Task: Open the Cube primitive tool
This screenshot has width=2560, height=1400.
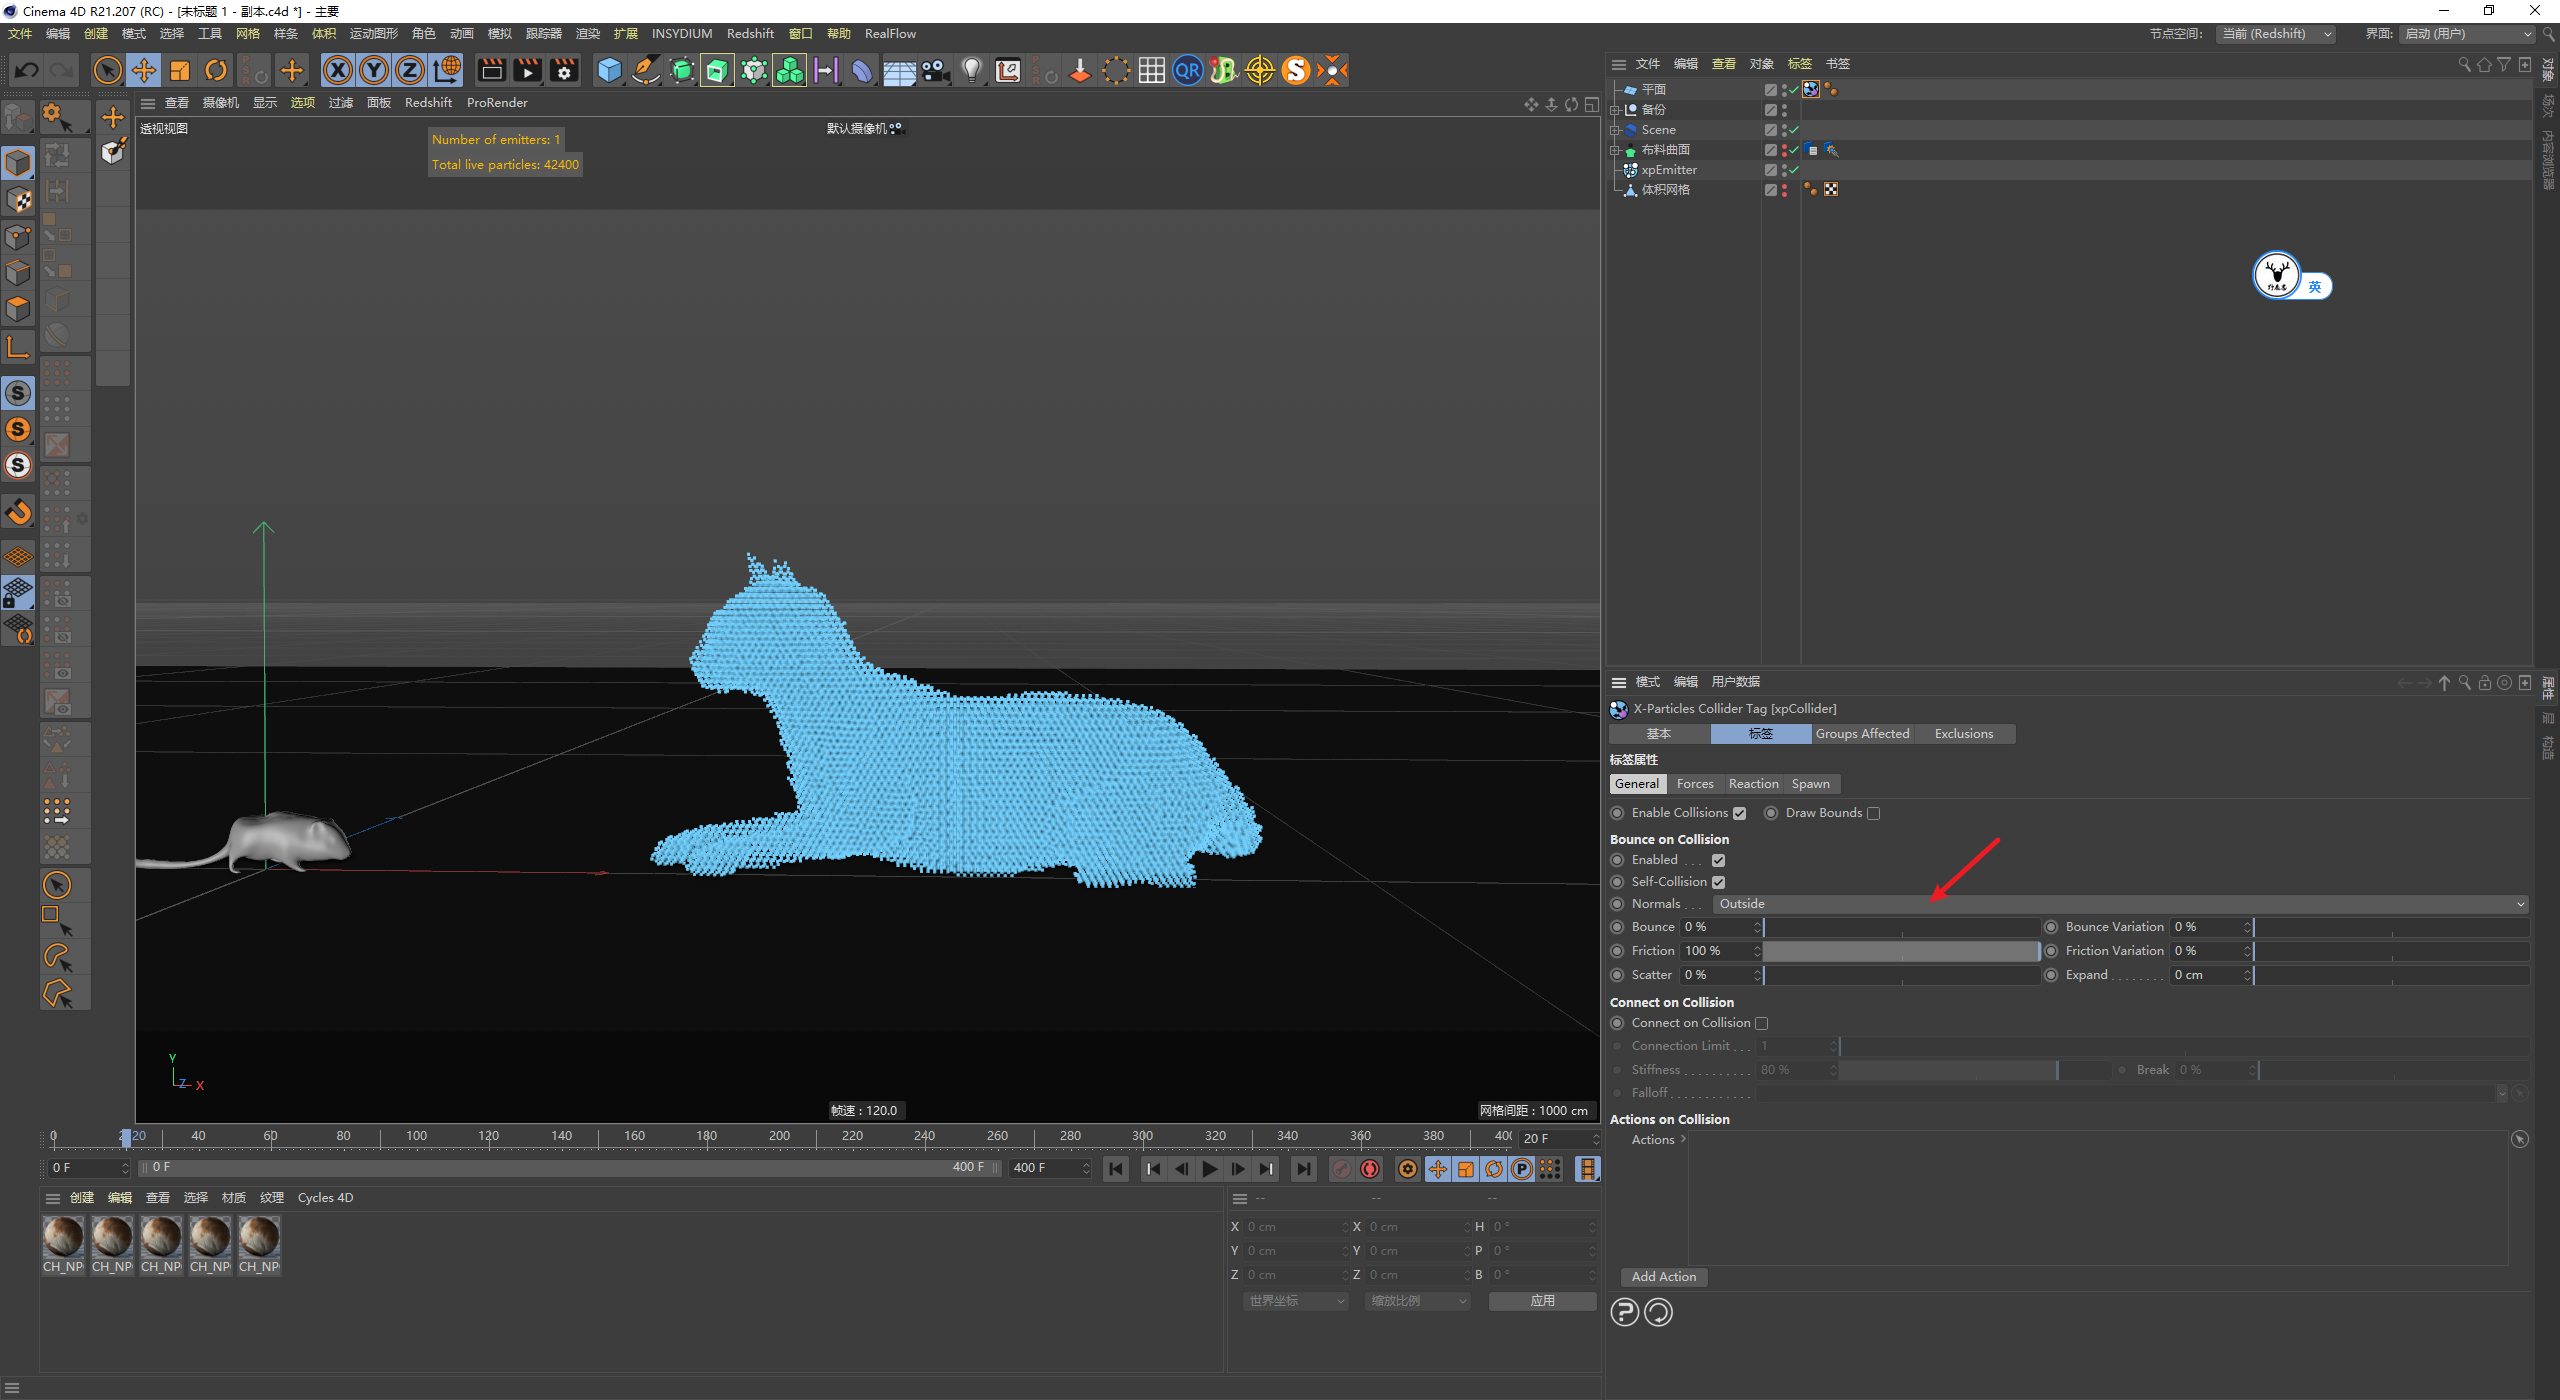Action: click(x=609, y=70)
